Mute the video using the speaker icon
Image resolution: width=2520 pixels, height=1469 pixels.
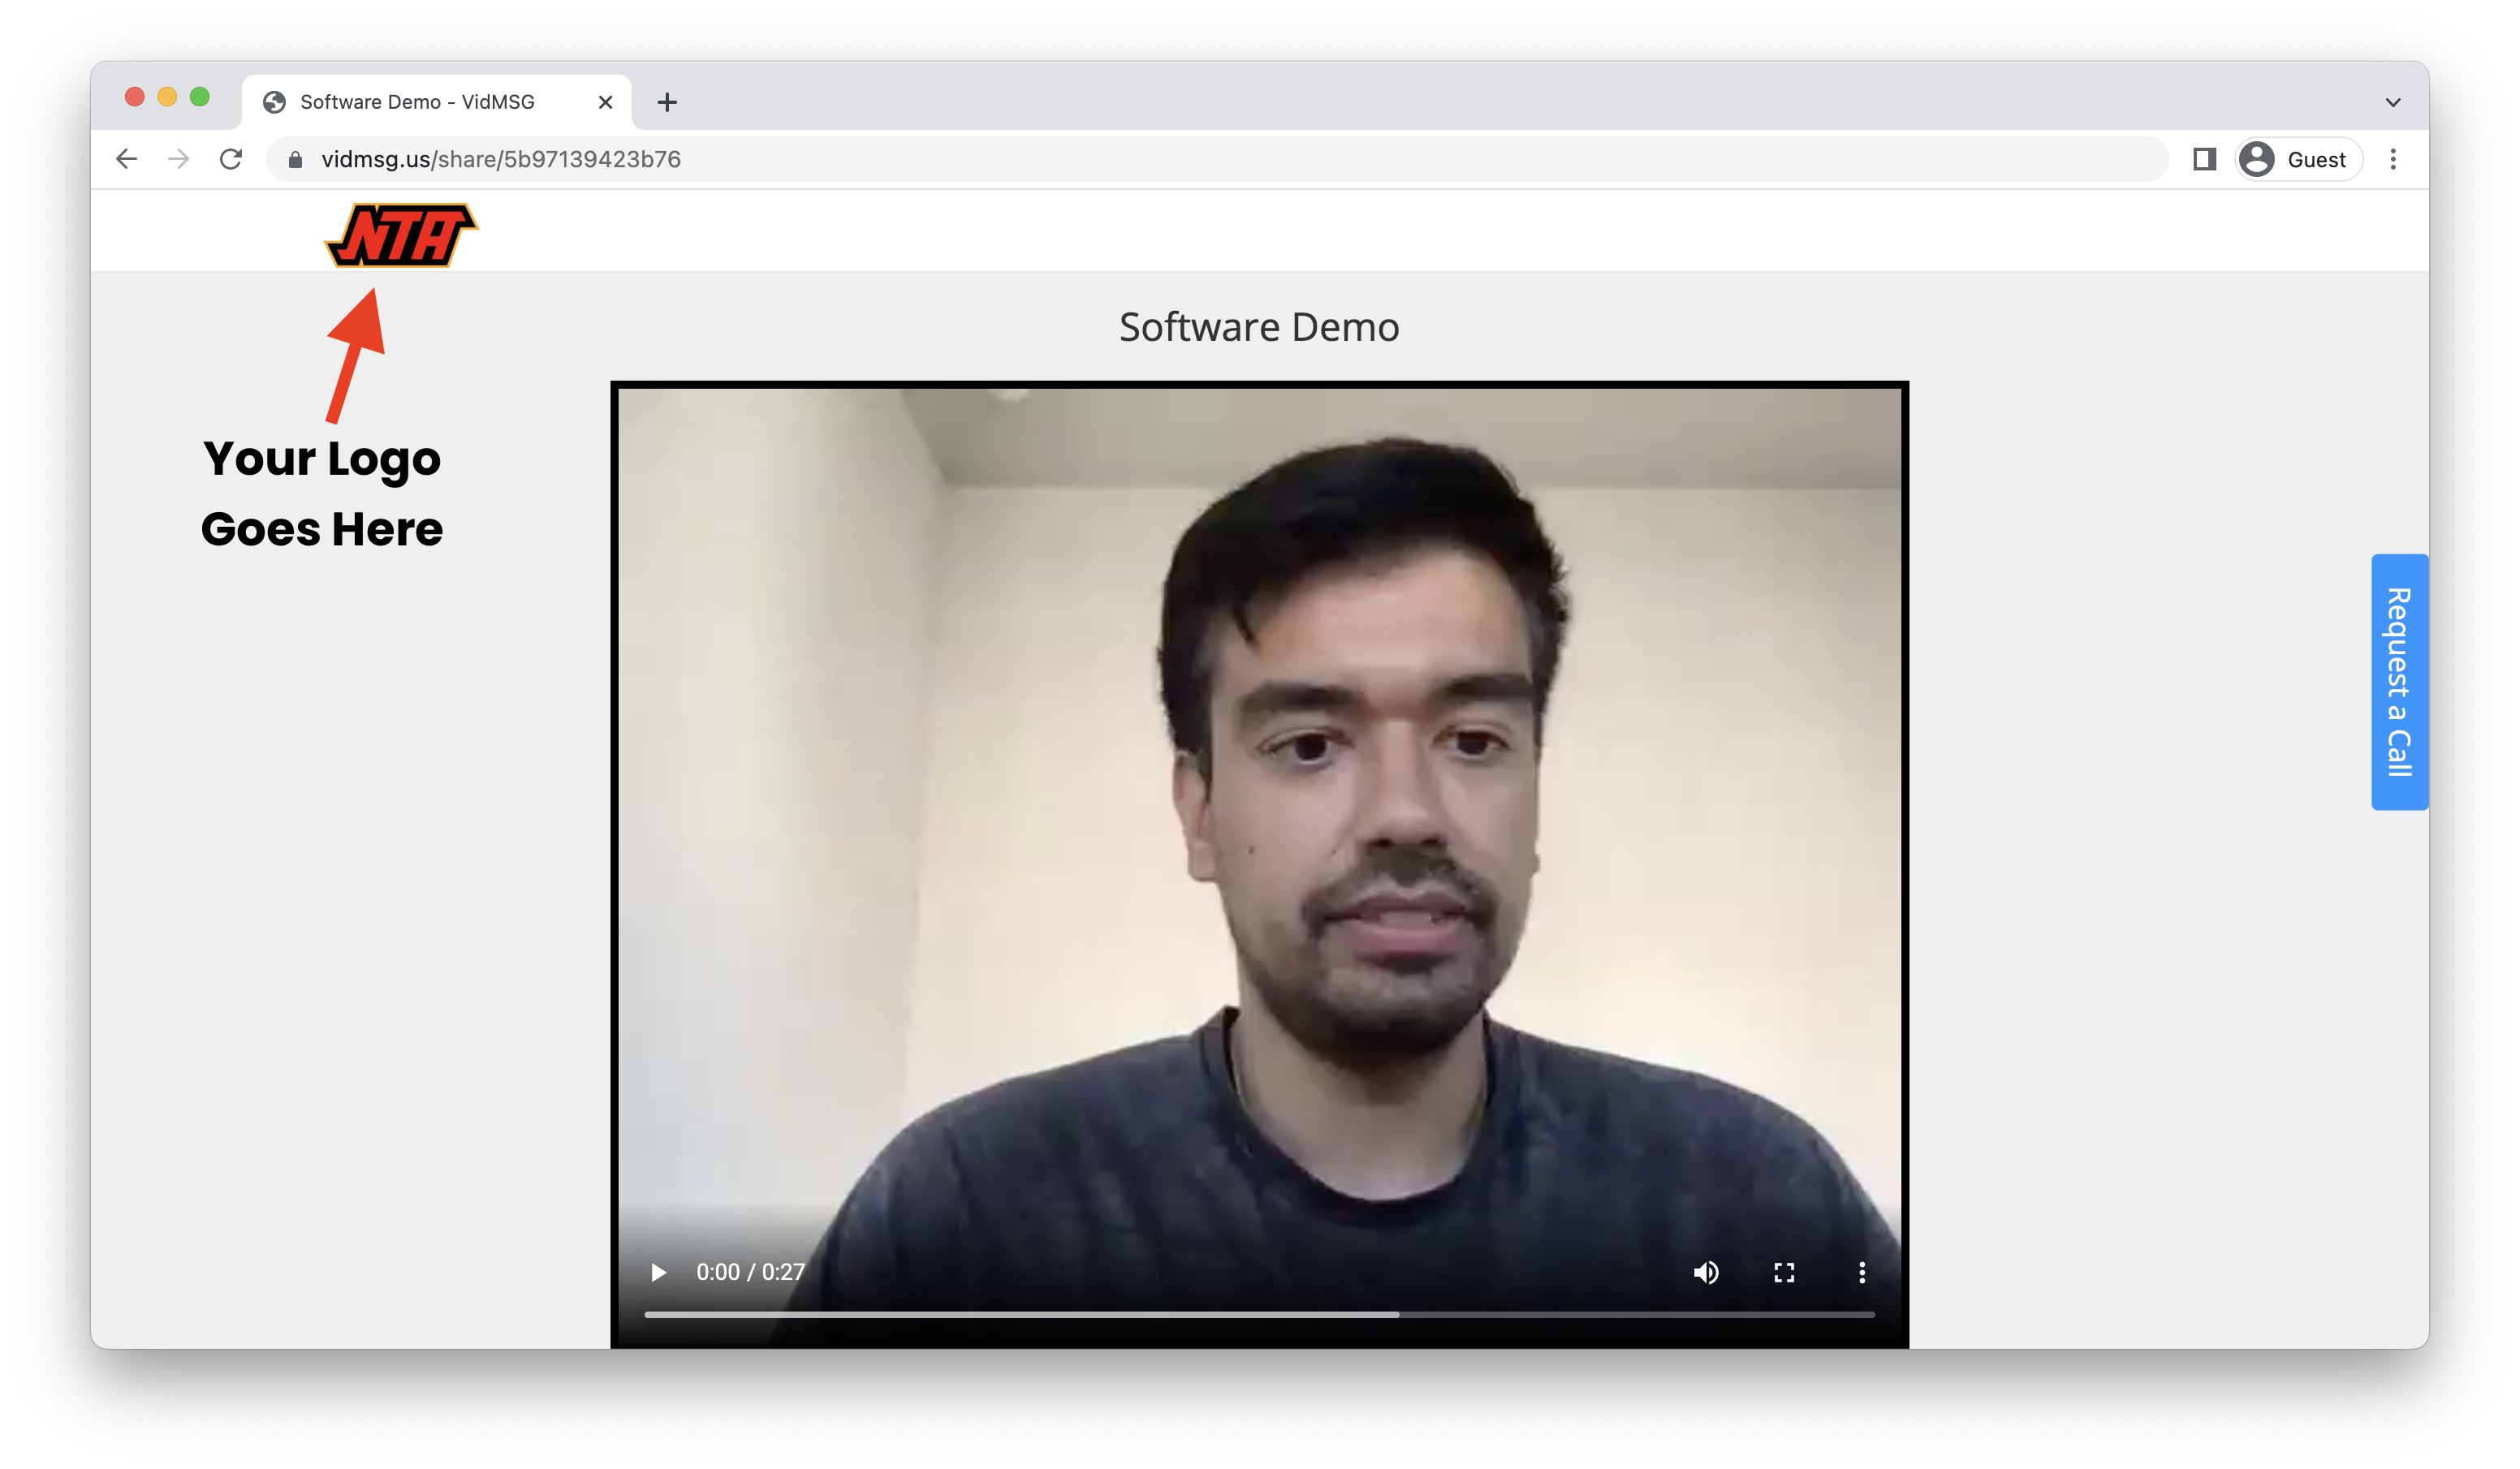[x=1706, y=1272]
